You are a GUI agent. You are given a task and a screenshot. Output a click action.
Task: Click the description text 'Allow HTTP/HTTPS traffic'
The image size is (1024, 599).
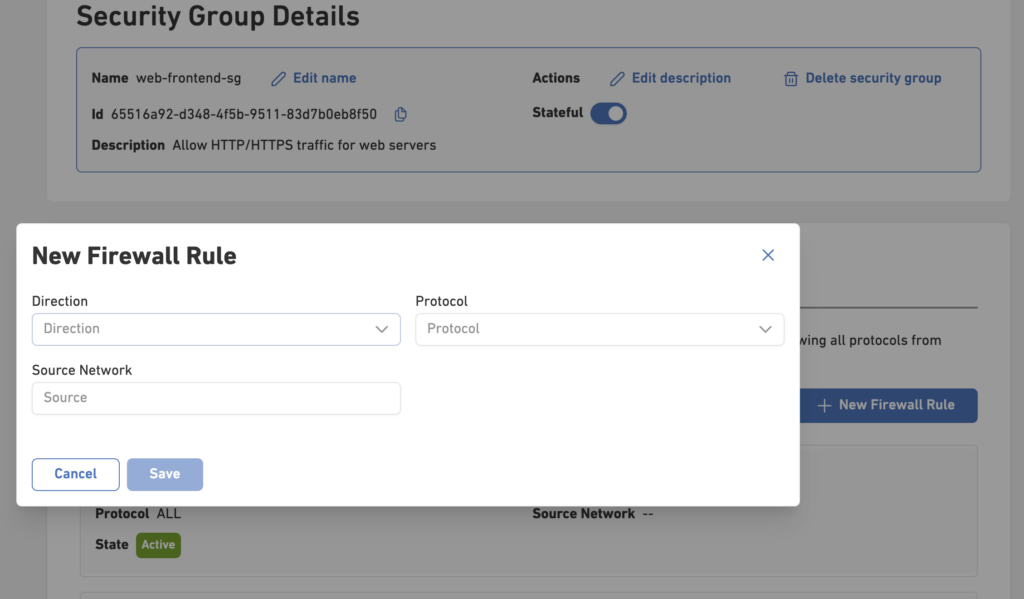[x=253, y=145]
